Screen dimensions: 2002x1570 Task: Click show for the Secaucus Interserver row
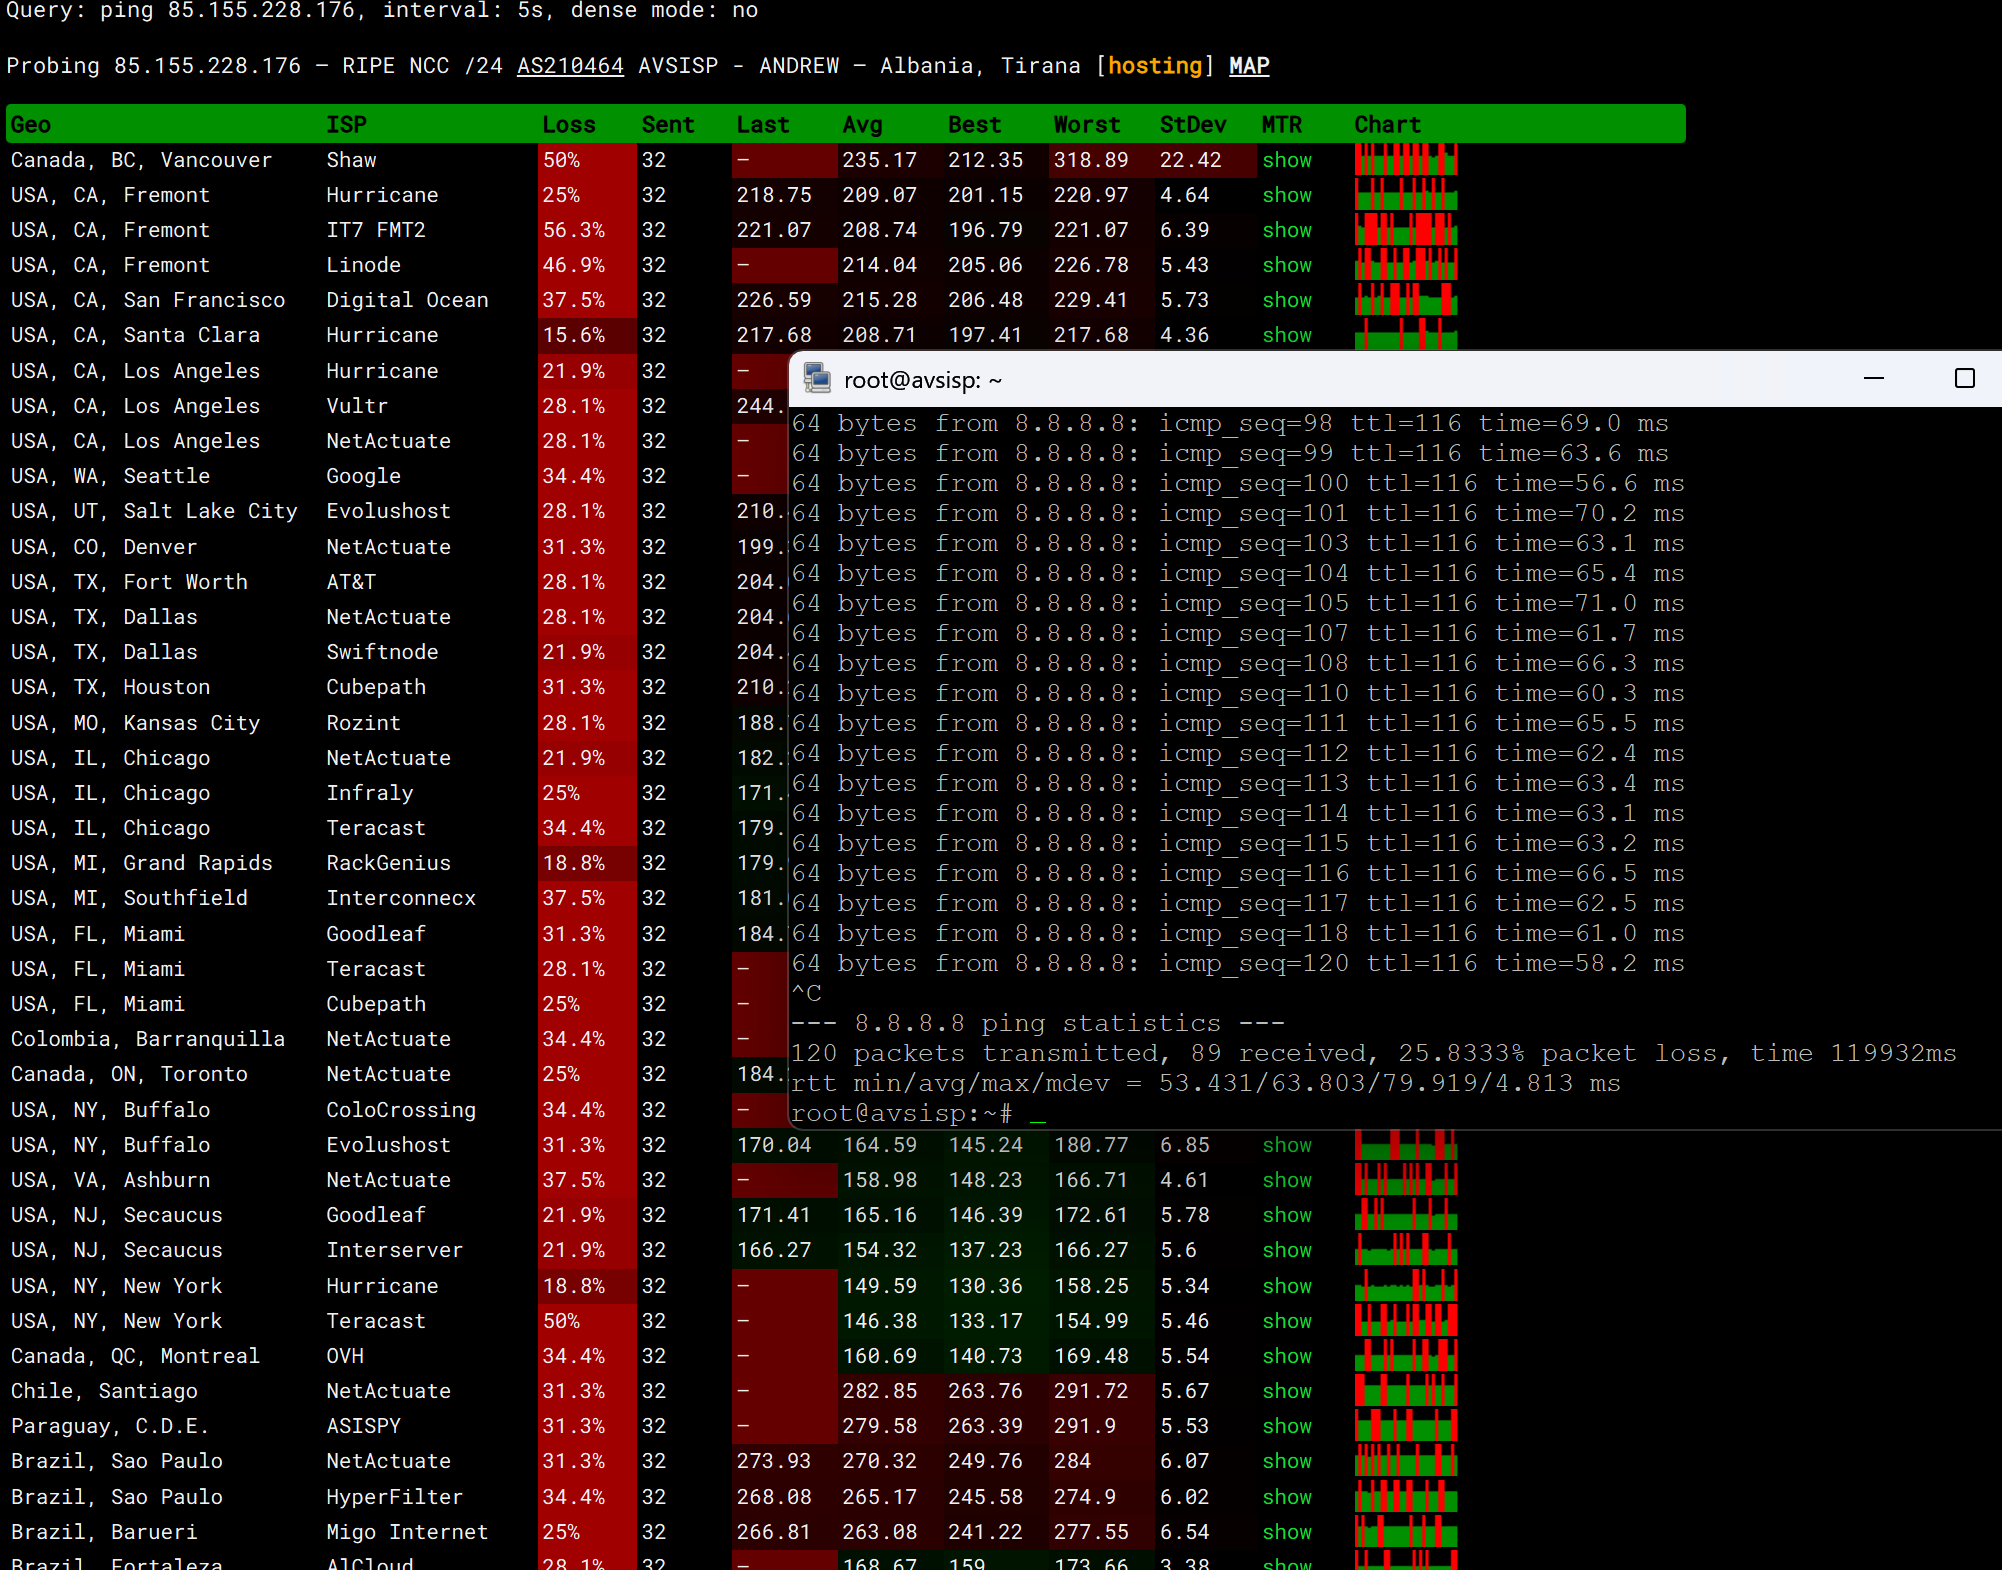point(1287,1250)
